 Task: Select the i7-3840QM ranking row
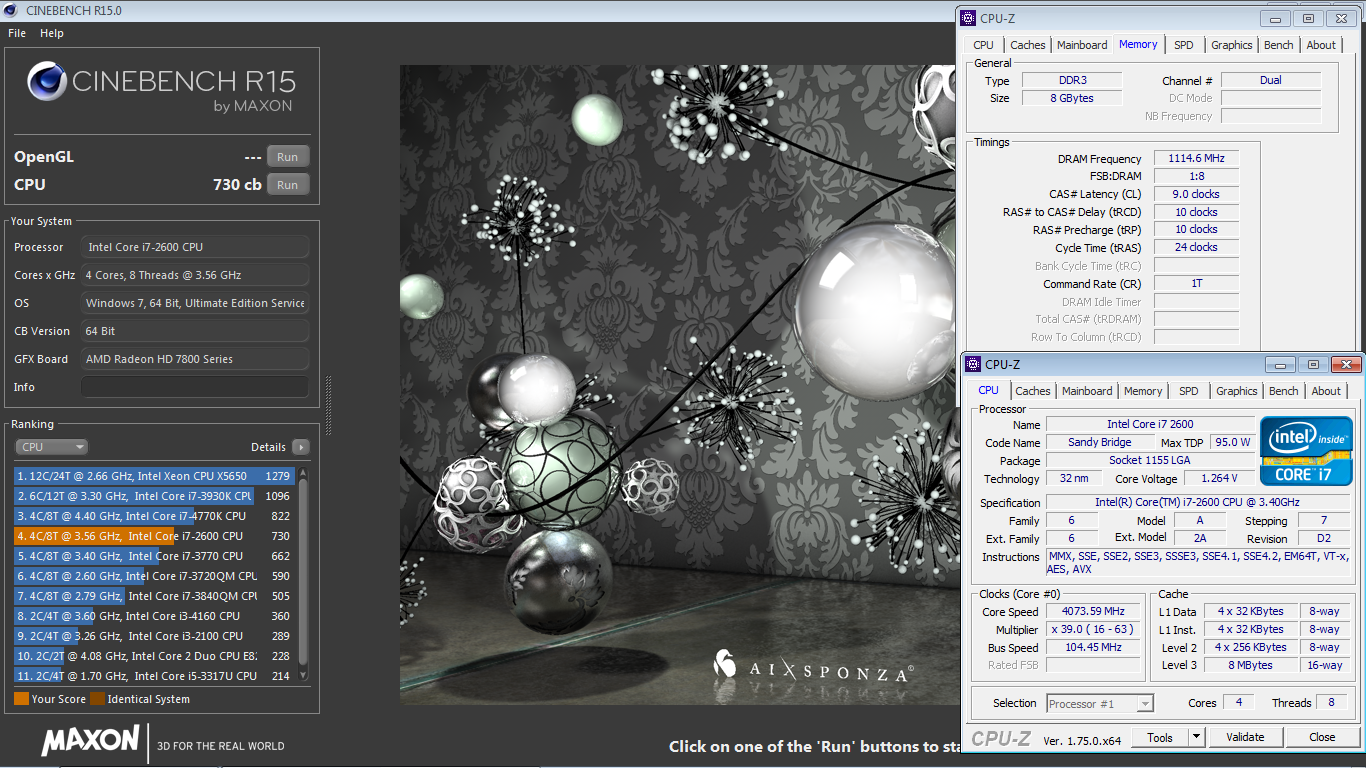(155, 596)
